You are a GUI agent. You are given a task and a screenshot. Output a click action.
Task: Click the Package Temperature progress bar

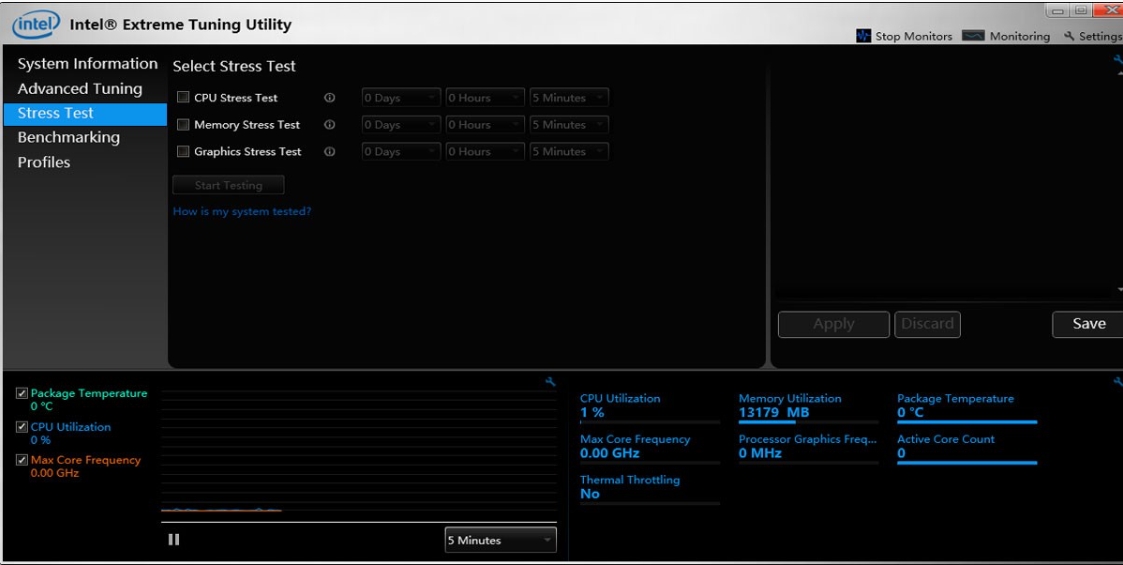click(966, 422)
